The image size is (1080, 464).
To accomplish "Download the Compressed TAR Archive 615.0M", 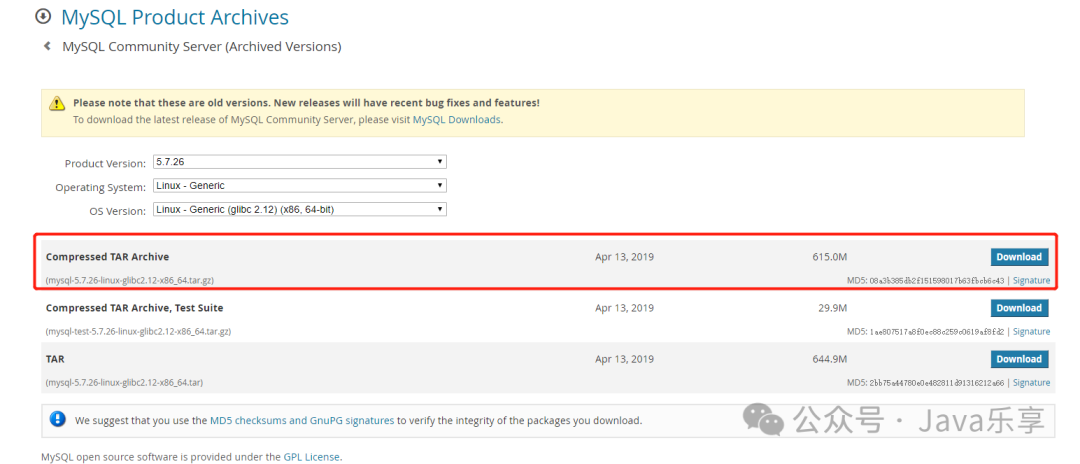I will pyautogui.click(x=1019, y=257).
